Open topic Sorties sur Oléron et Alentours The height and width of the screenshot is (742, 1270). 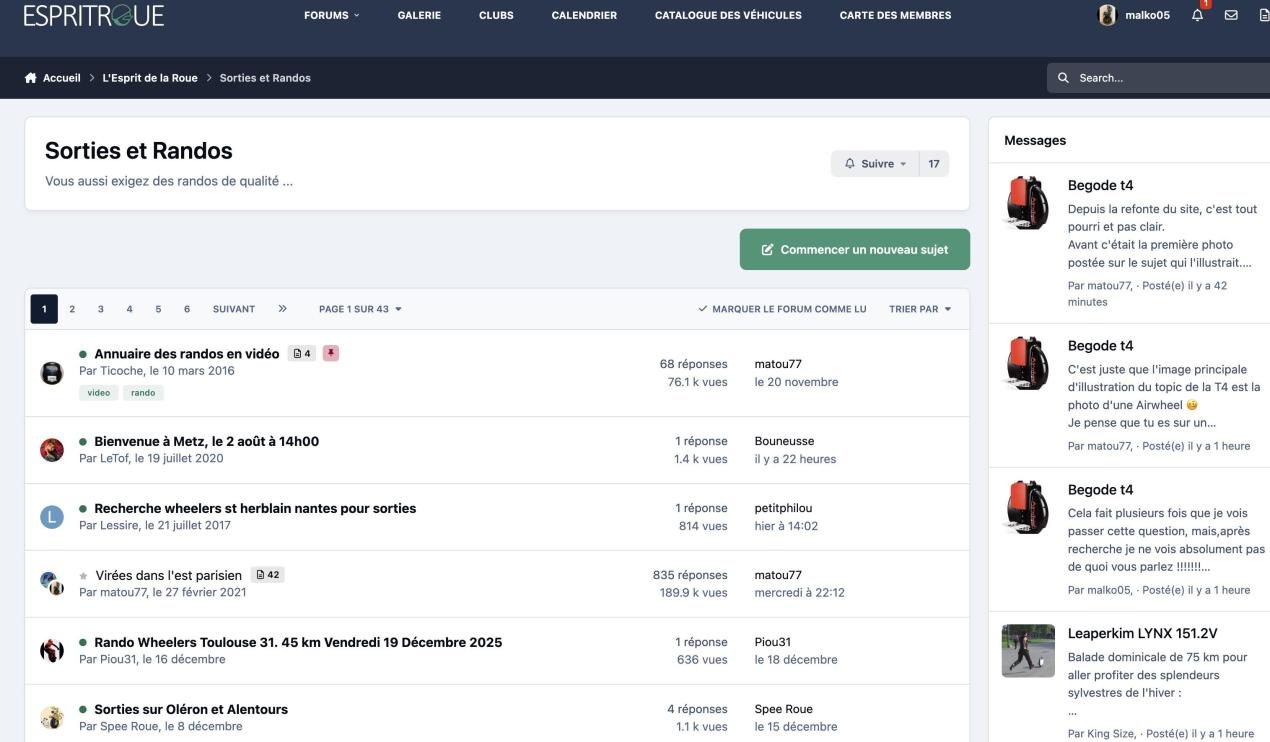point(190,709)
